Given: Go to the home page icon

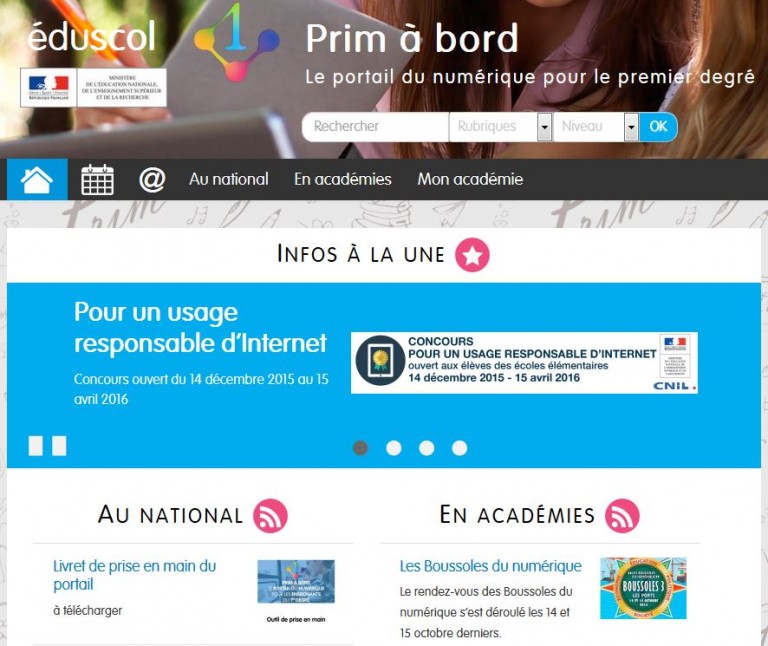Looking at the screenshot, I should pos(37,179).
